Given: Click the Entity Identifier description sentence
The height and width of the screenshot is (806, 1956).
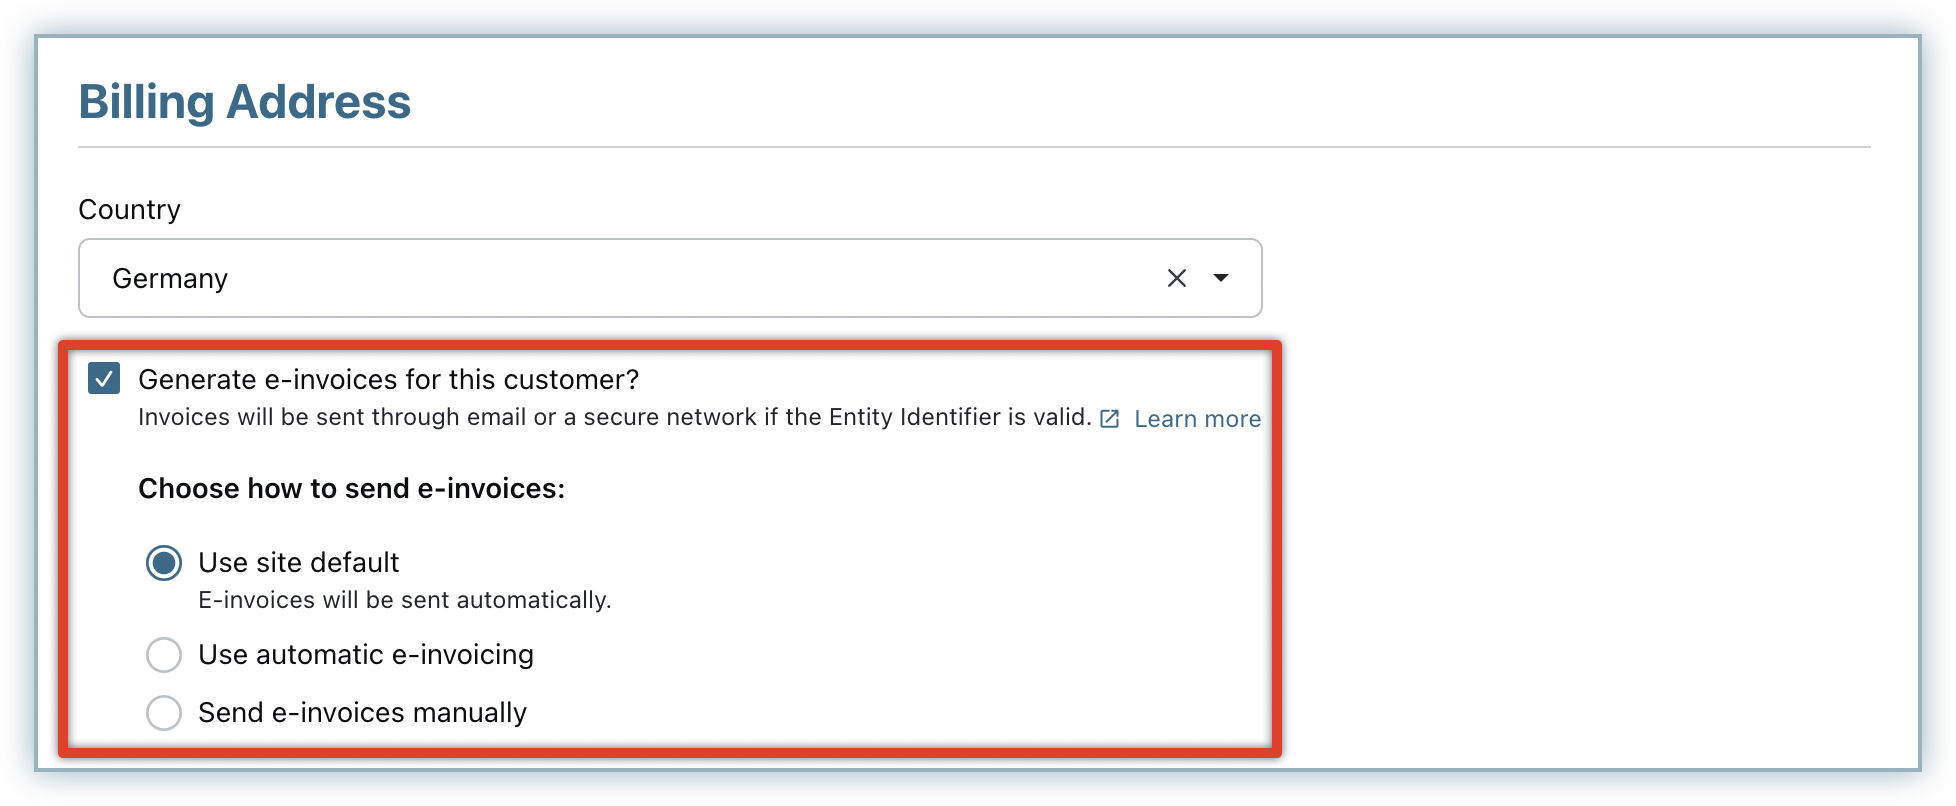Looking at the screenshot, I should click(614, 418).
